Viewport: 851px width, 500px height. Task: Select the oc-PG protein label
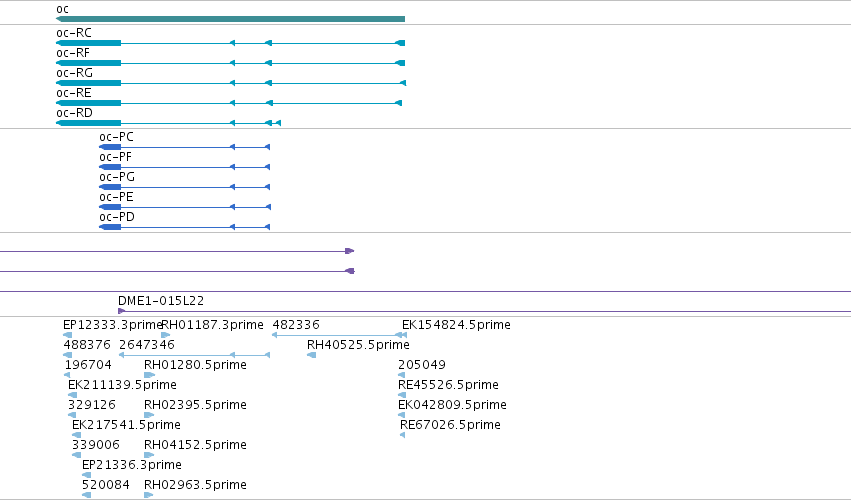click(117, 178)
